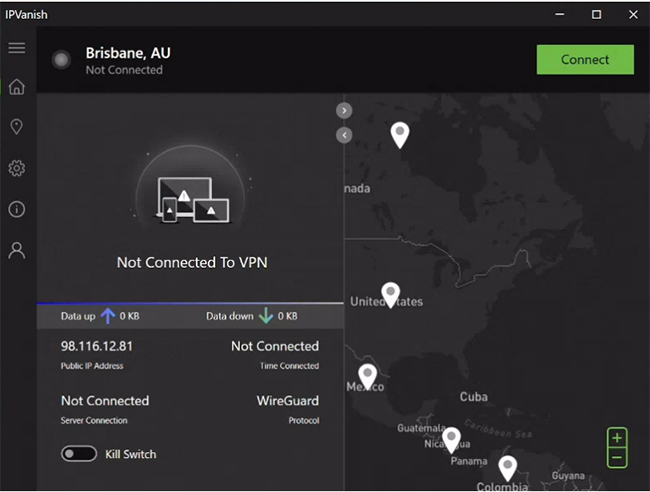This screenshot has width=650, height=492.
Task: Click the connection status indicator dot
Action: pos(61,60)
